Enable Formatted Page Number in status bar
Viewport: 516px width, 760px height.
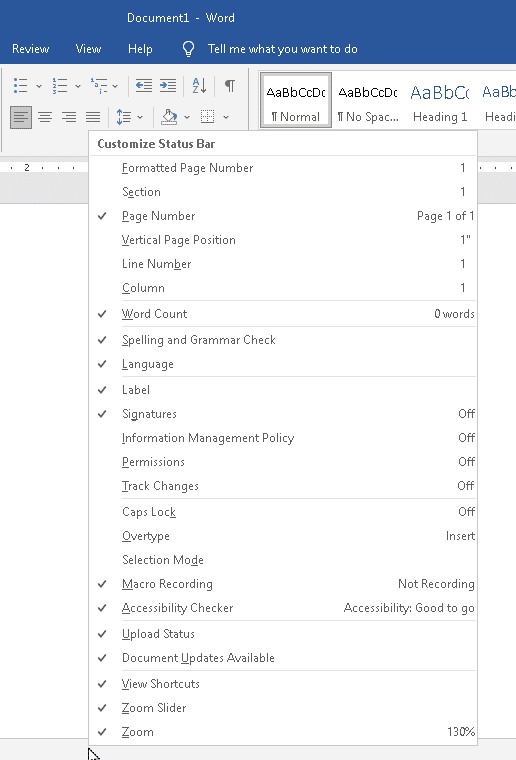[x=283, y=168]
